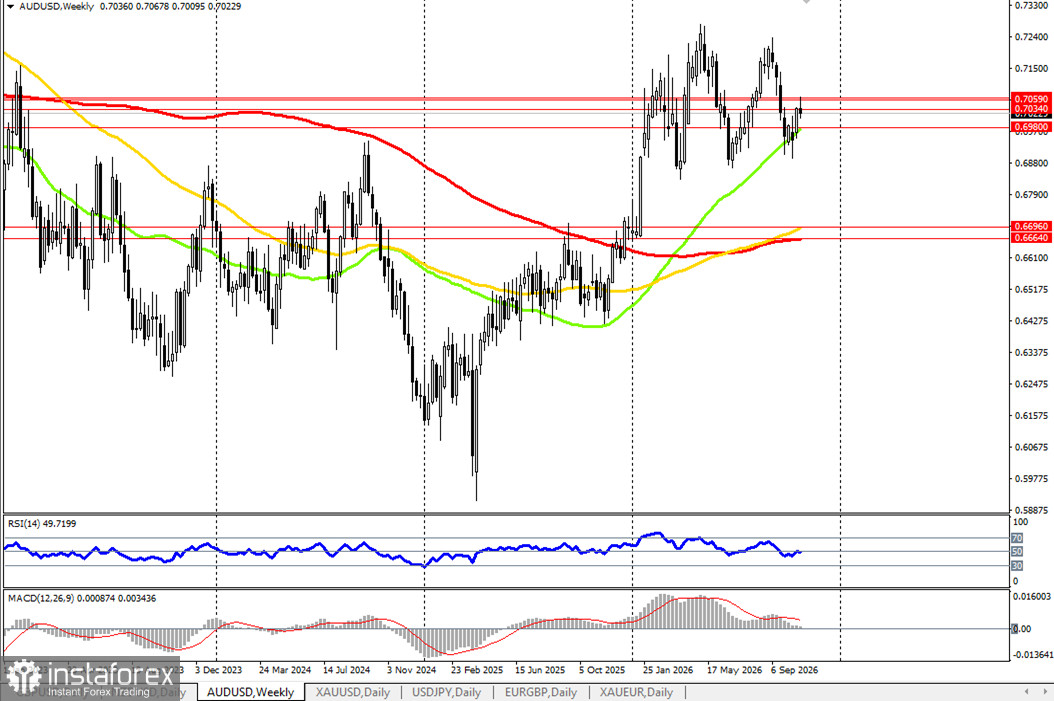The height and width of the screenshot is (701, 1054).
Task: Click the 23 Feb 2025 date label
Action: 477,670
